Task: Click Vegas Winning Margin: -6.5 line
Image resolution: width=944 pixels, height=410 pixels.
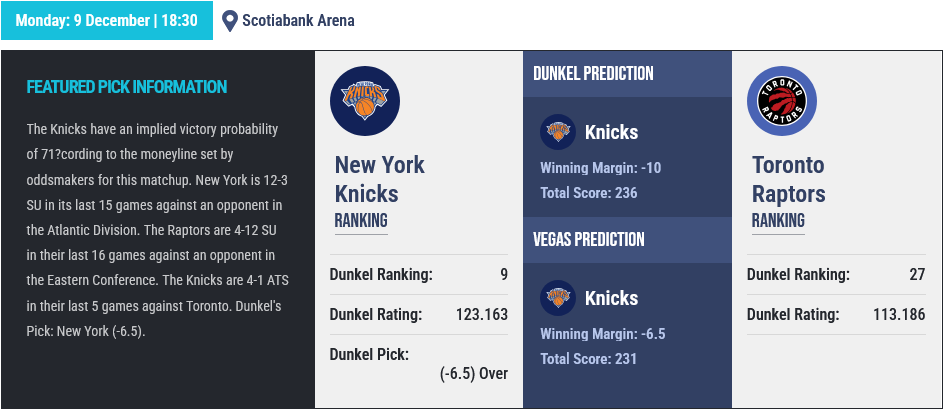Action: (603, 334)
